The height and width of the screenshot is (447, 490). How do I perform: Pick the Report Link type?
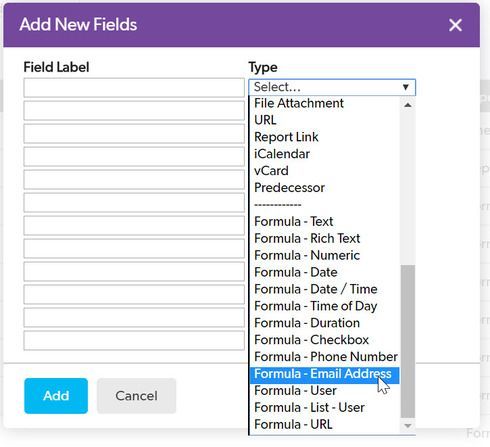coord(286,137)
